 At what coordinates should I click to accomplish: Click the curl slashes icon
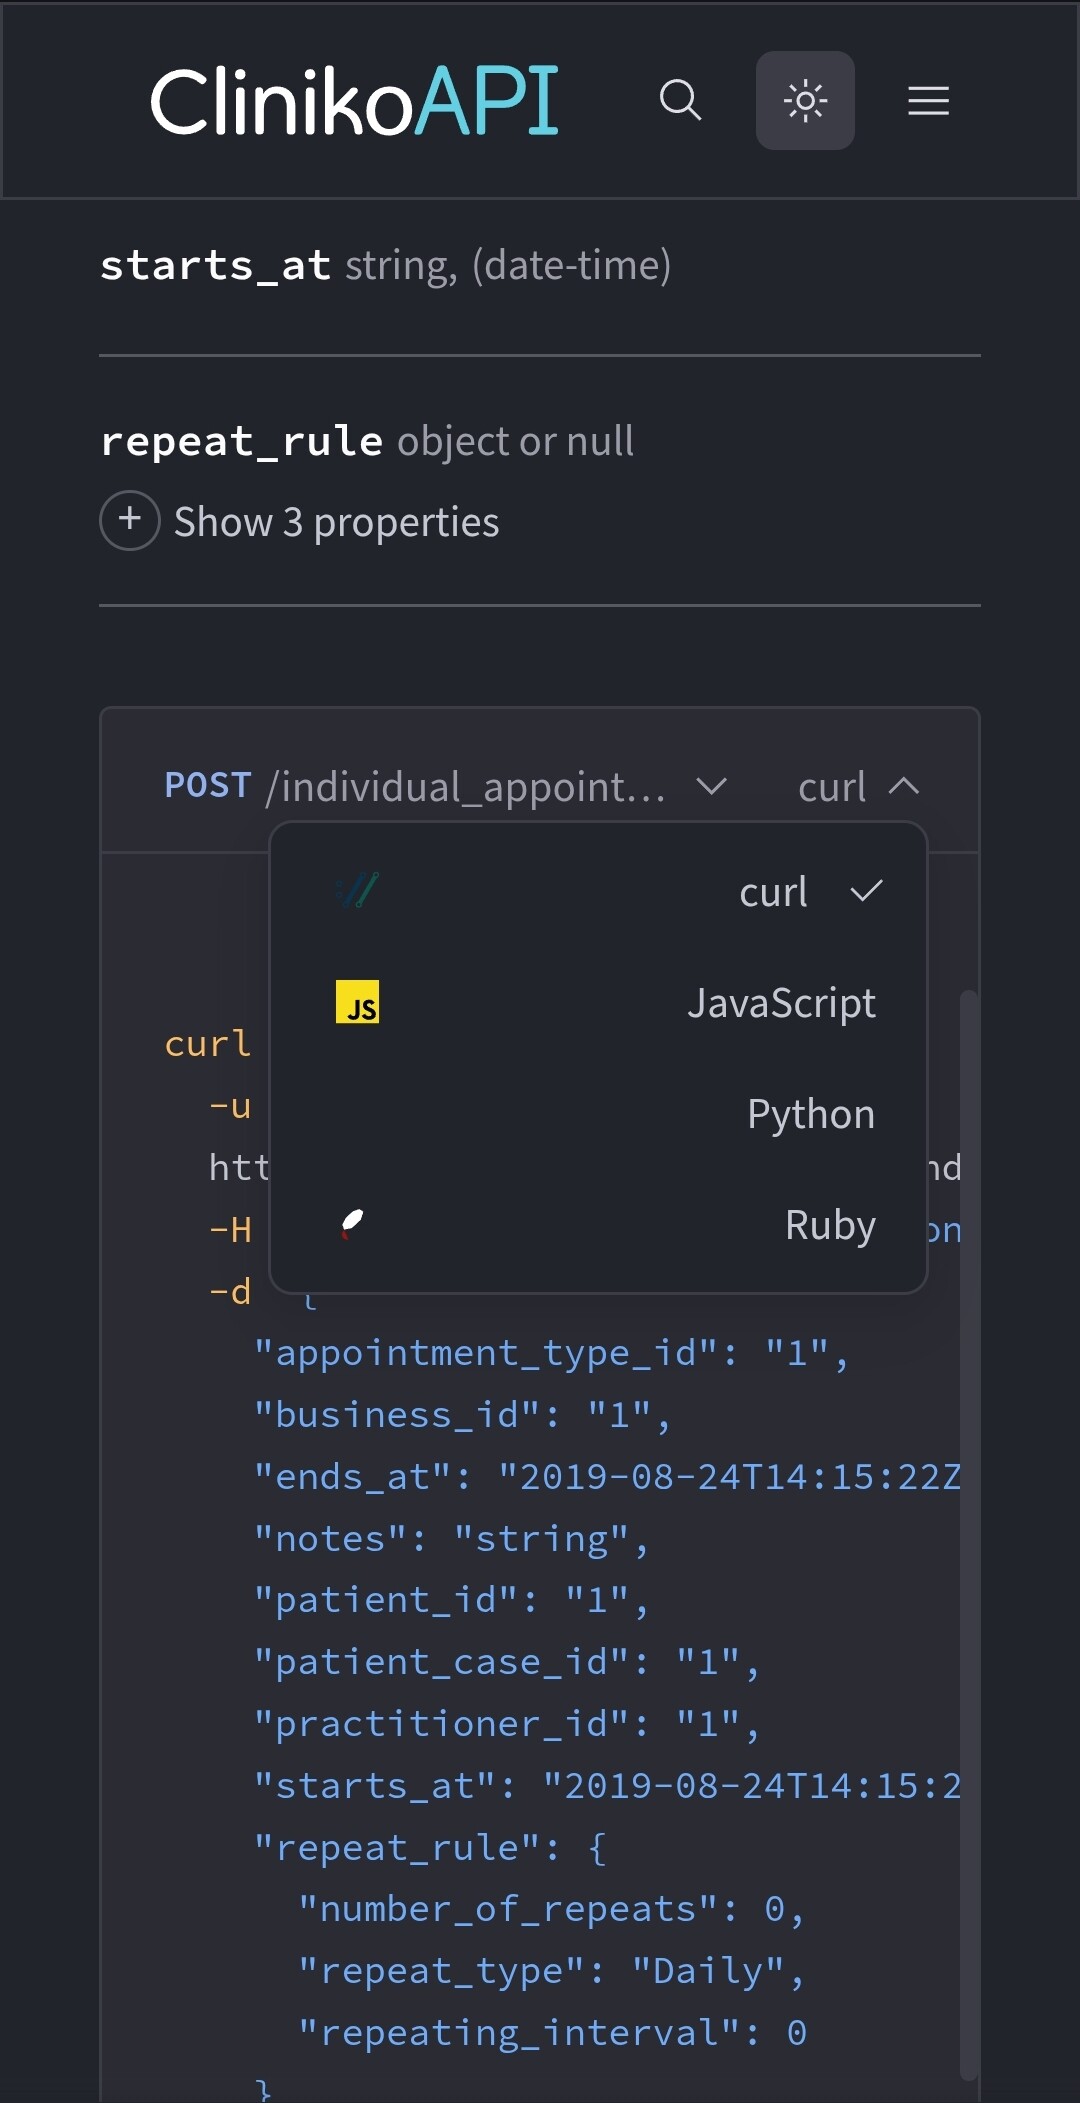[x=357, y=890]
